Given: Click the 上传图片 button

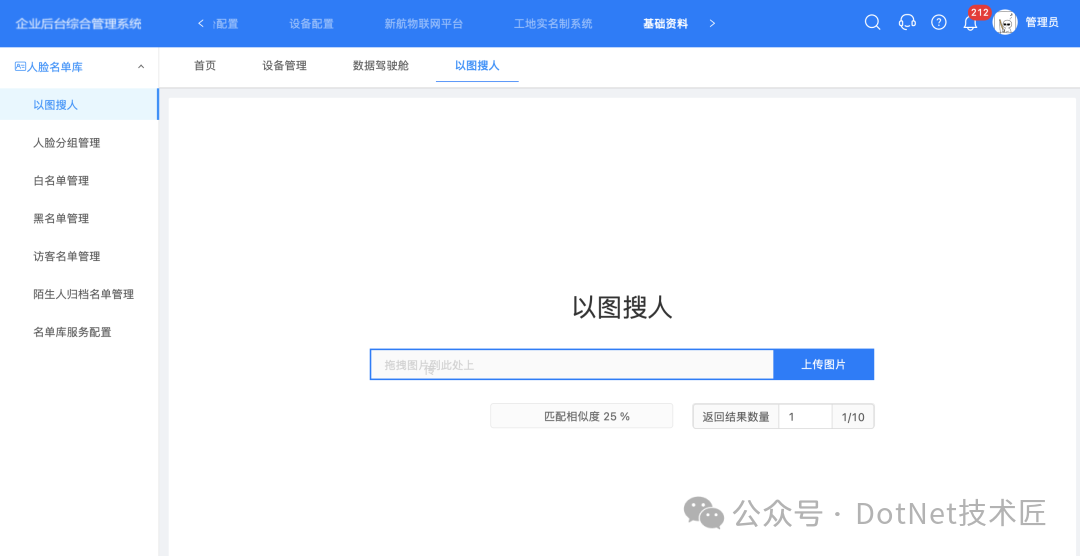Looking at the screenshot, I should click(824, 364).
